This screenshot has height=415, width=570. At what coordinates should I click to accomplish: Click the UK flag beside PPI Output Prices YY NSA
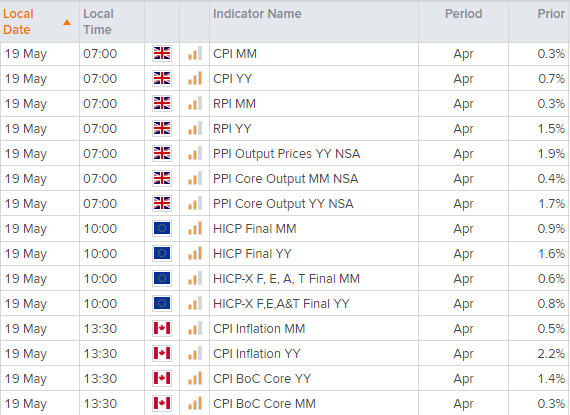click(x=162, y=153)
